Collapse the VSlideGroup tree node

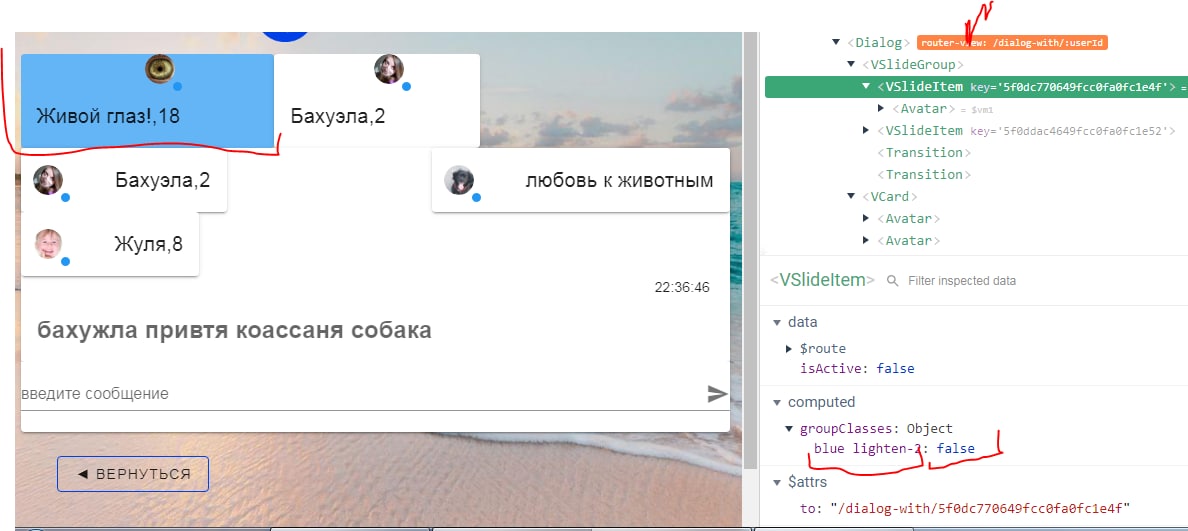tap(851, 64)
